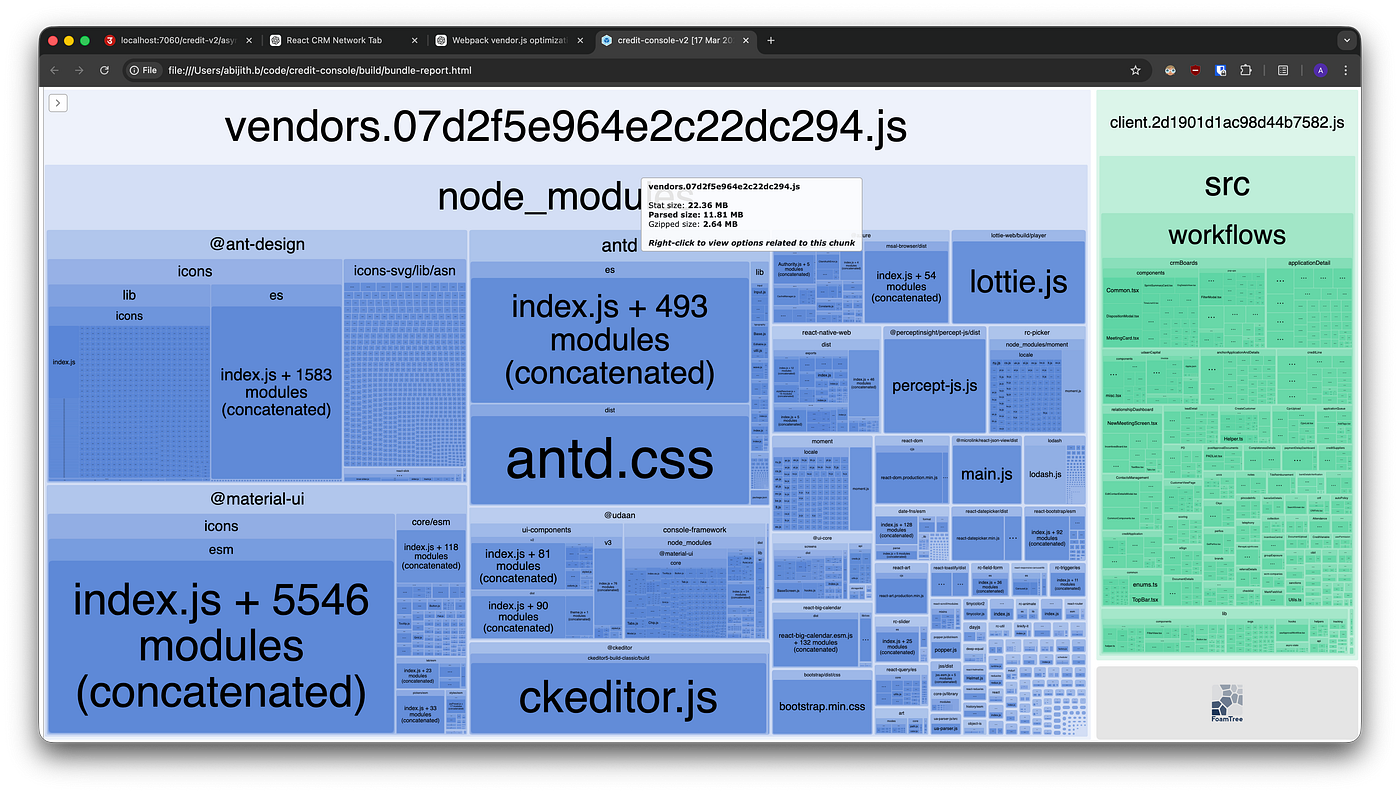Screen dimensions: 1400x794
Task: Close the credit-console-v2 tab
Action: (x=744, y=40)
